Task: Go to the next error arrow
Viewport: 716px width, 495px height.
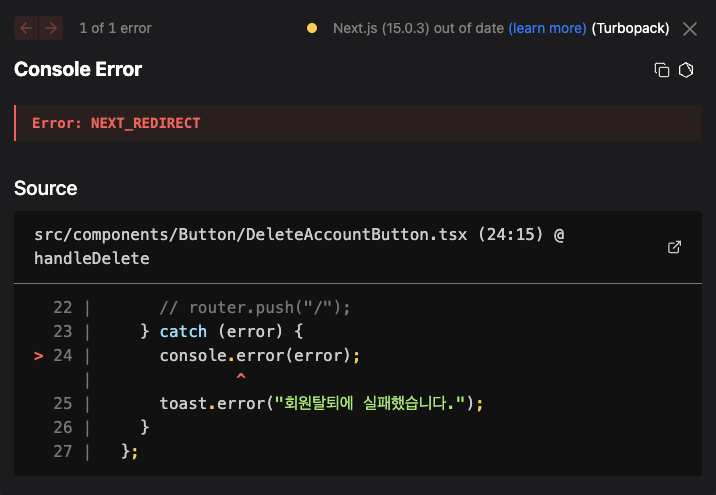Action: point(50,28)
